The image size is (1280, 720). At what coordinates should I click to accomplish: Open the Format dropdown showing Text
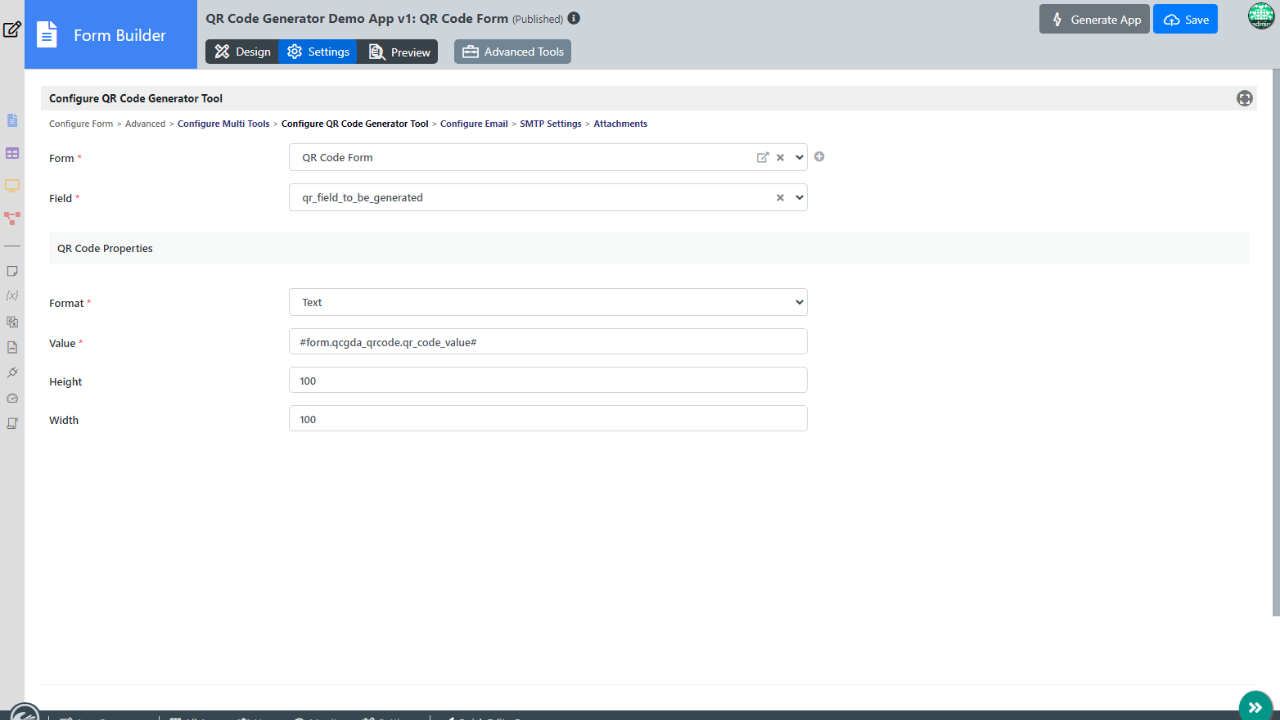[548, 302]
